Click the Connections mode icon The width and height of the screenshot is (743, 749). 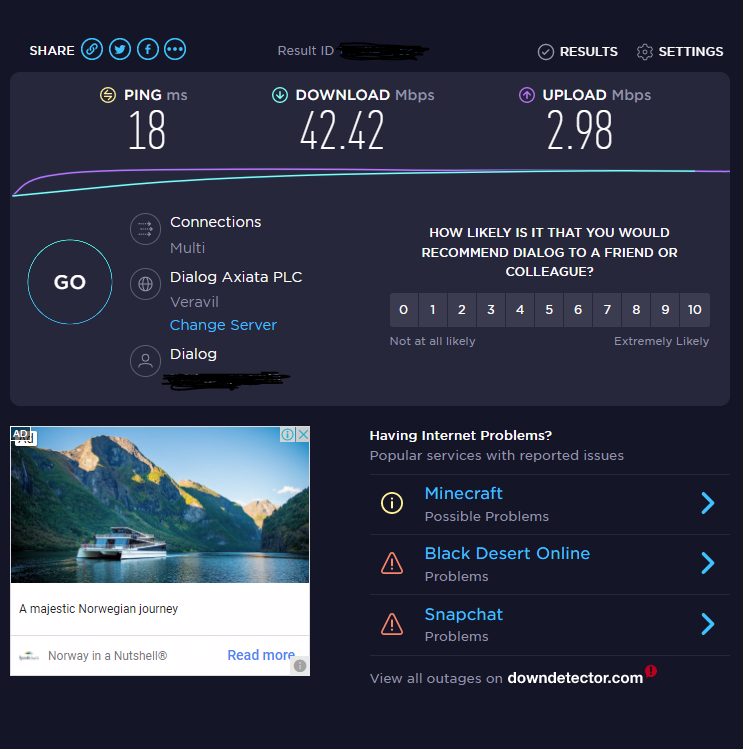[145, 229]
